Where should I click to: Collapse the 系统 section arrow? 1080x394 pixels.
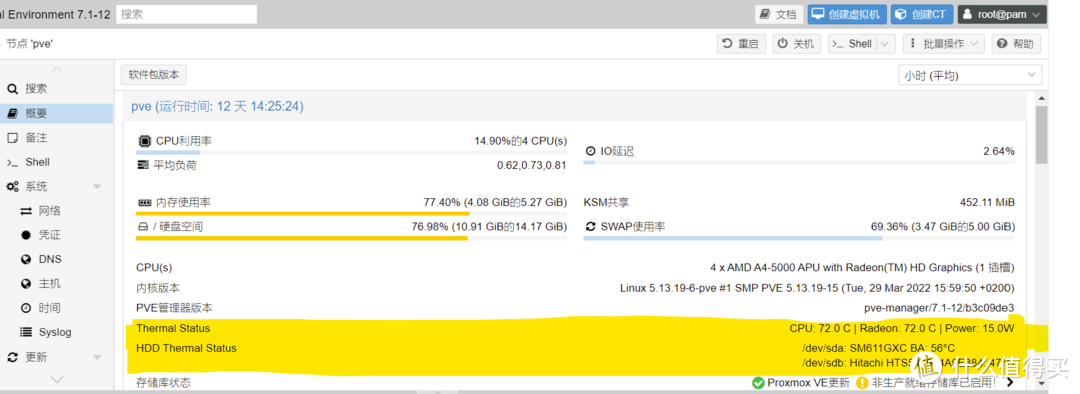point(97,187)
